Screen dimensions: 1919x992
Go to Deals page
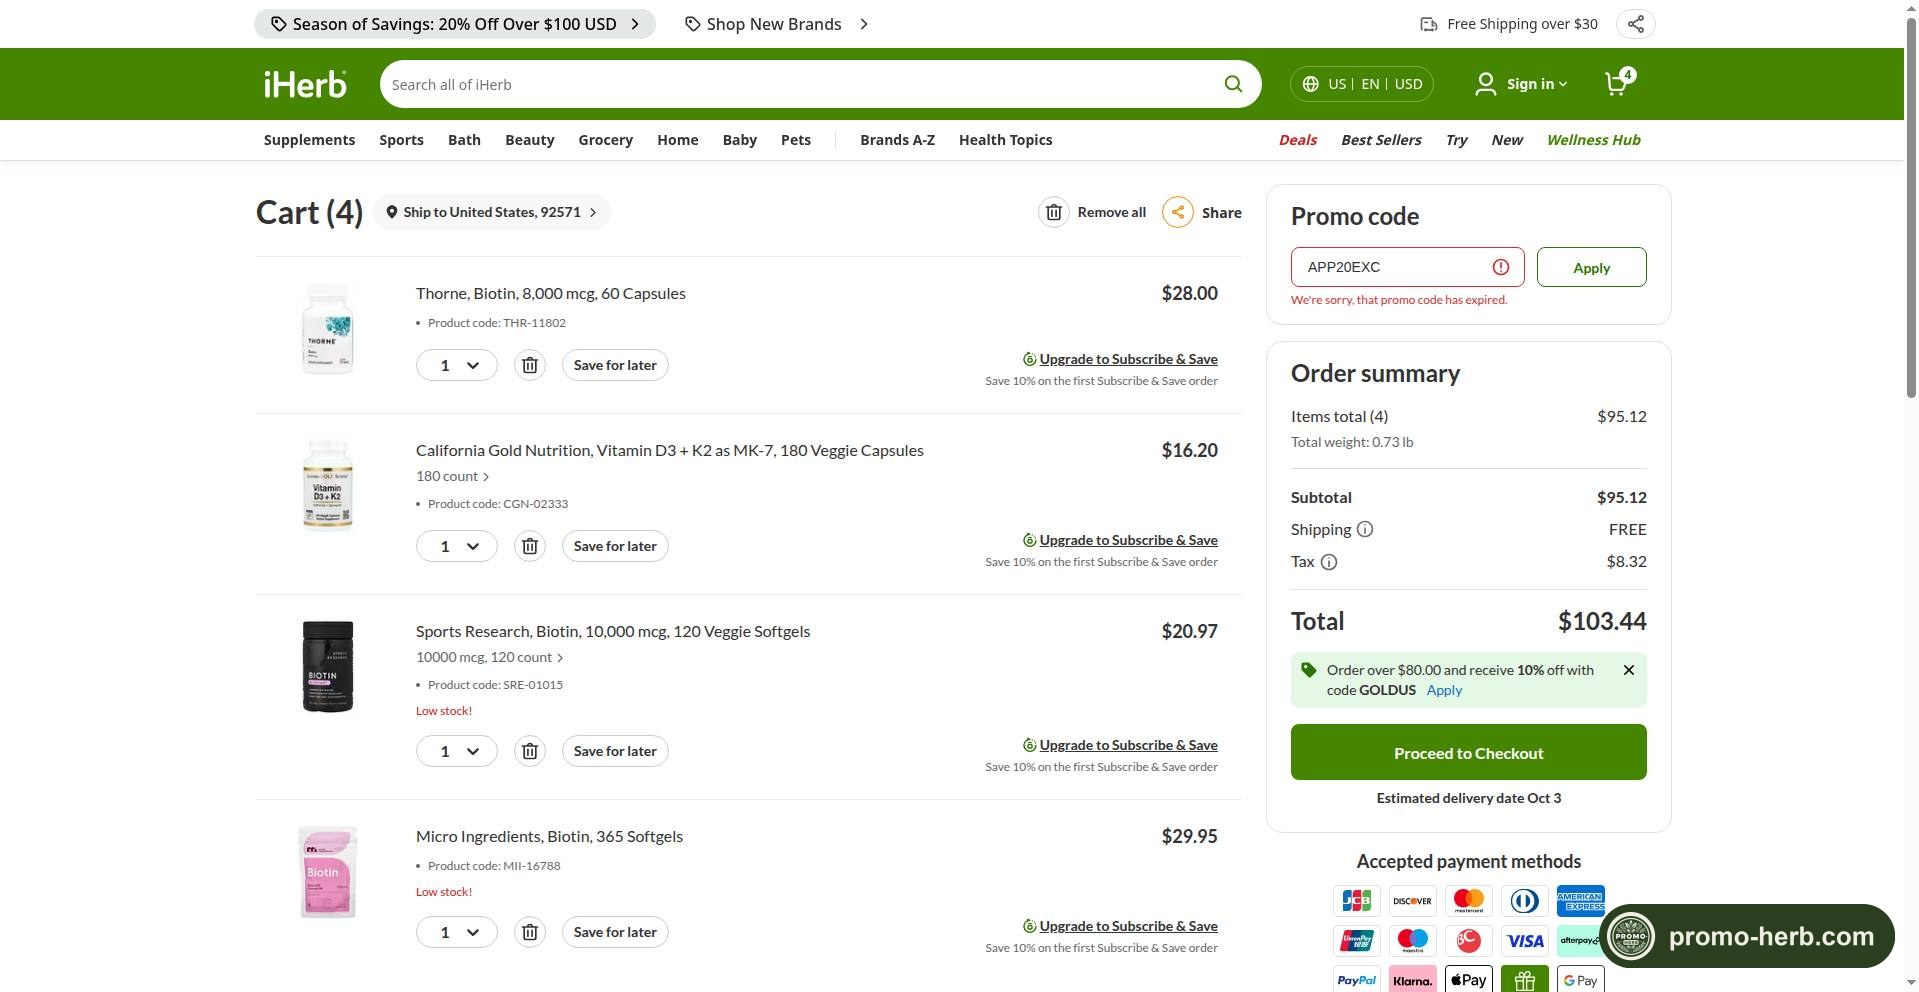[x=1298, y=140]
